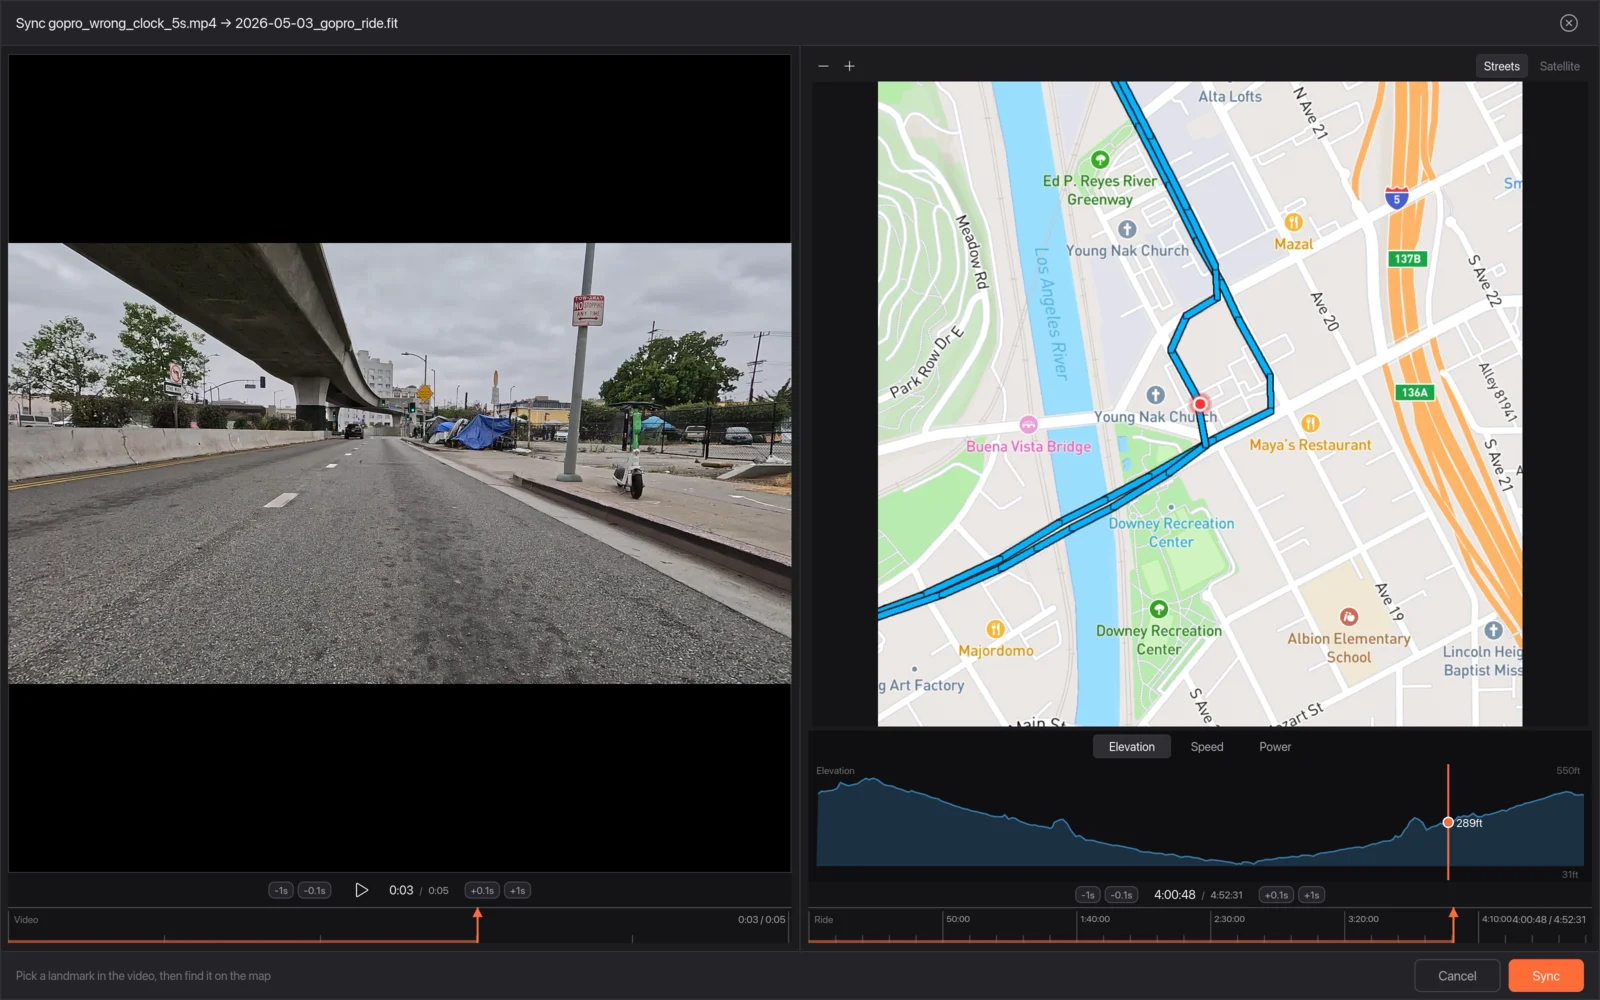Select Ed P. Reyes River Greenway pin
Image resolution: width=1600 pixels, height=1000 pixels.
coord(1100,159)
